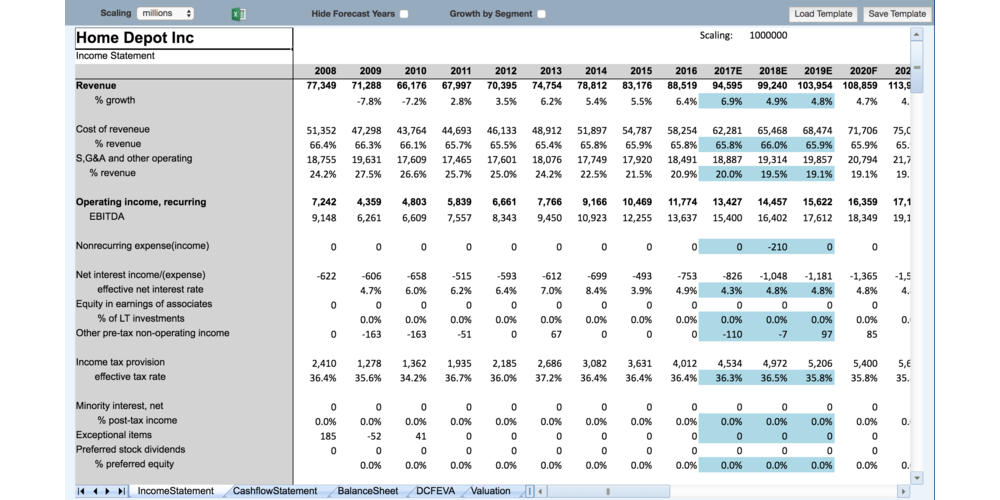The height and width of the screenshot is (500, 1000).
Task: Select the 2018E revenue growth cell 4.9%
Action: [x=766, y=101]
